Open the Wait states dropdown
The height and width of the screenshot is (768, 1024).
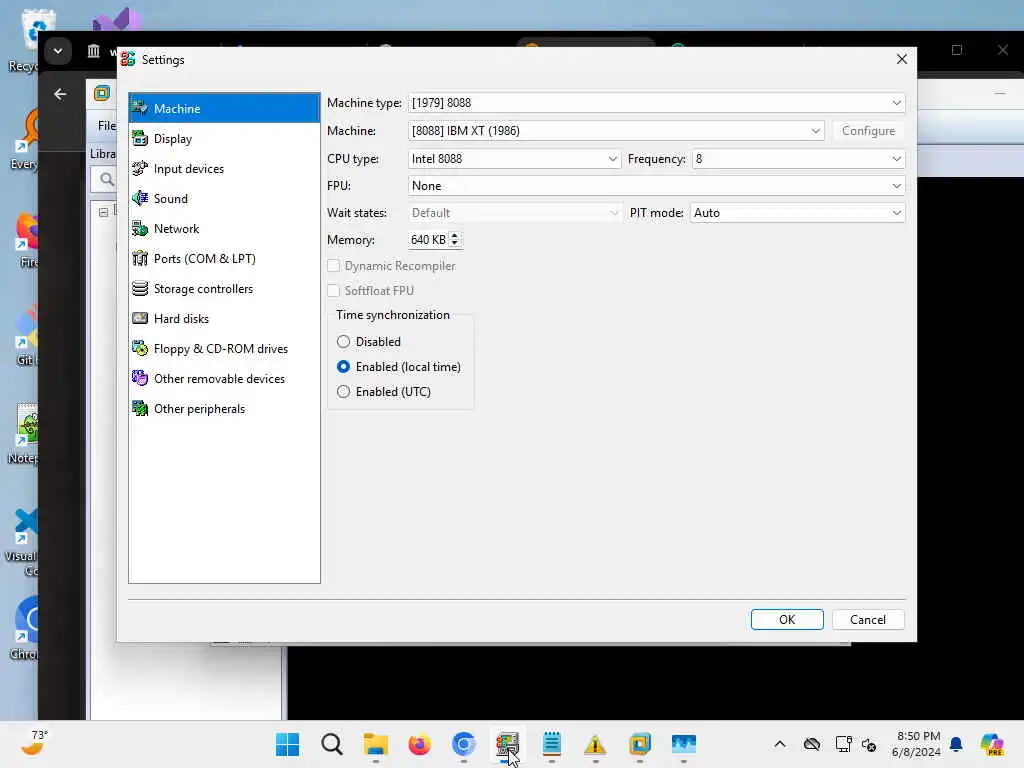click(x=514, y=213)
